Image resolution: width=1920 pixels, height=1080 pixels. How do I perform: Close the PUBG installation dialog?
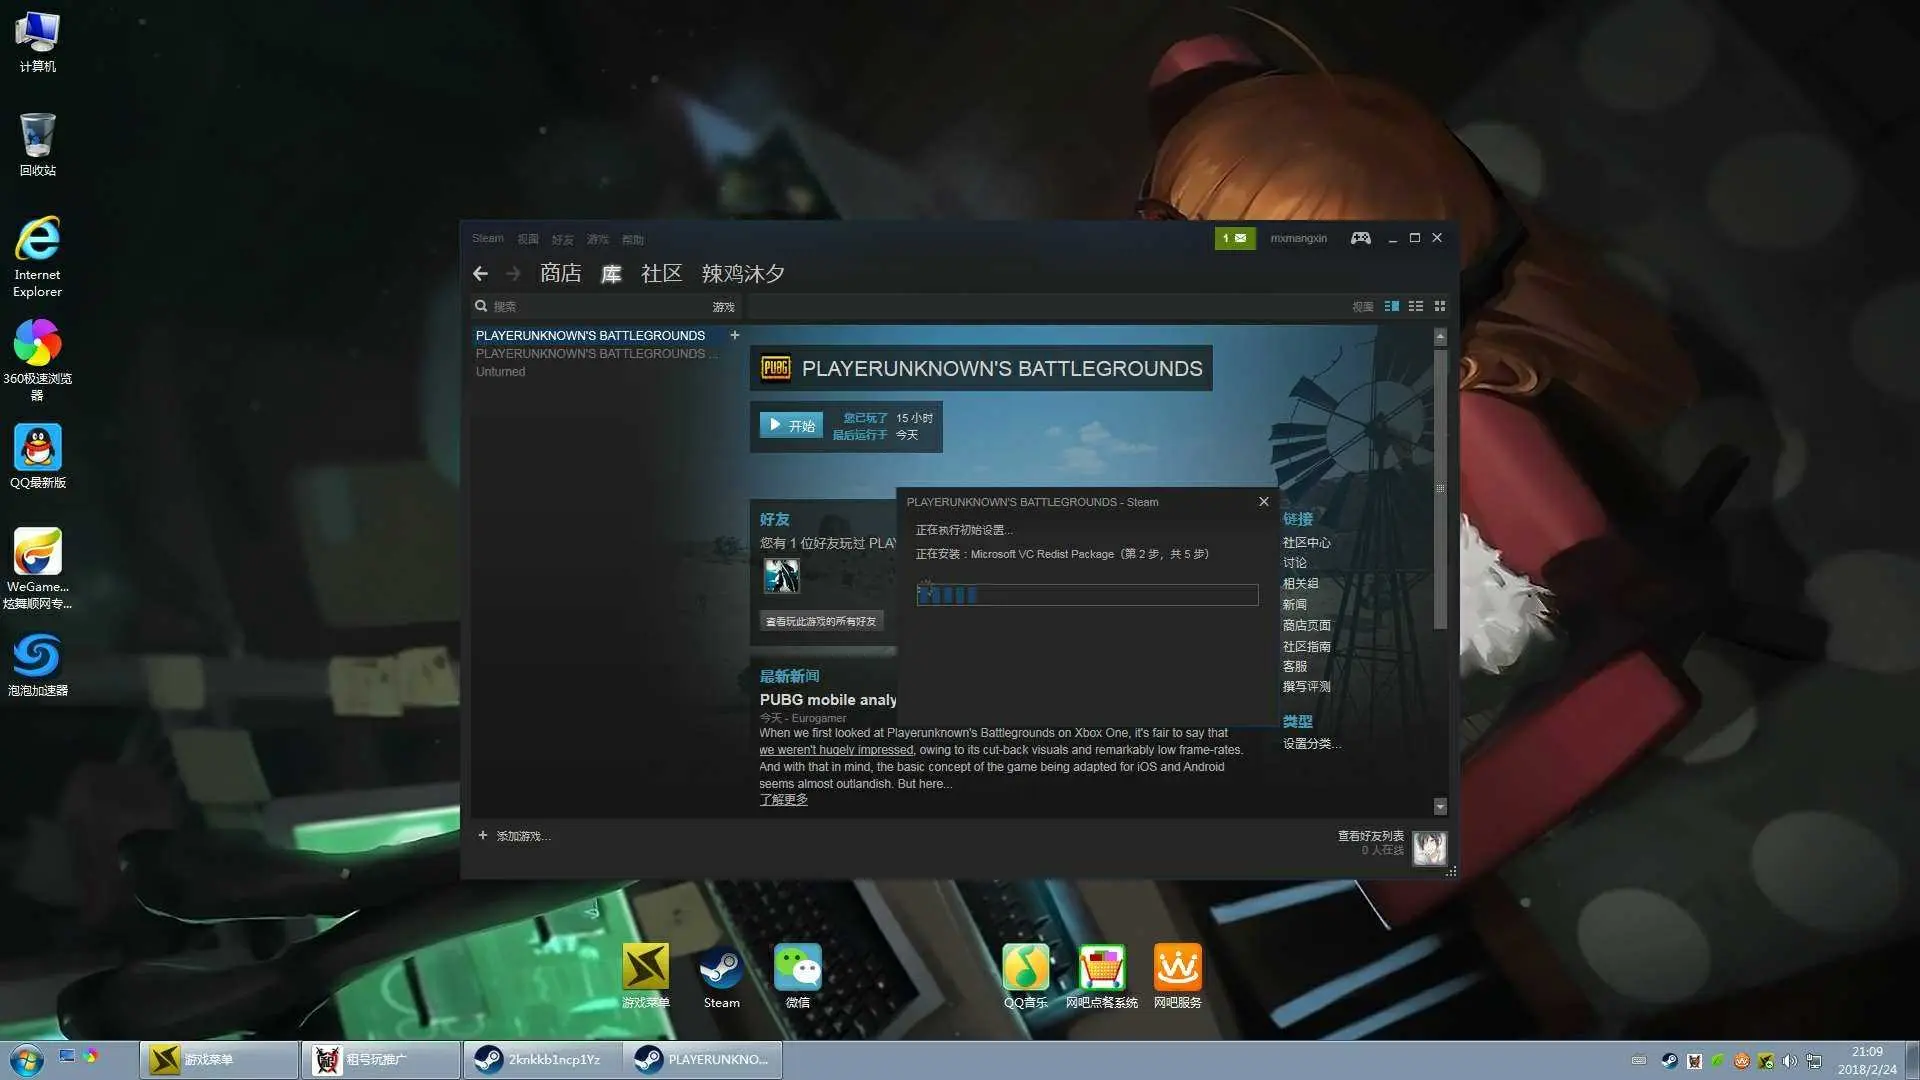1264,502
